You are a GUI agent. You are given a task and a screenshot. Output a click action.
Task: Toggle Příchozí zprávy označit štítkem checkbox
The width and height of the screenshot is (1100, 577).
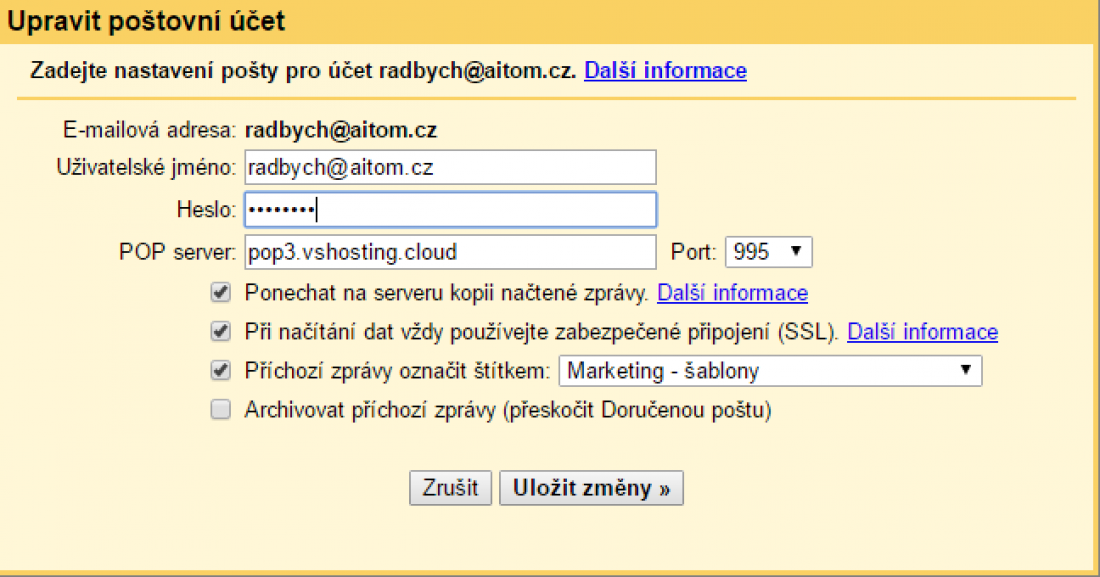[221, 371]
